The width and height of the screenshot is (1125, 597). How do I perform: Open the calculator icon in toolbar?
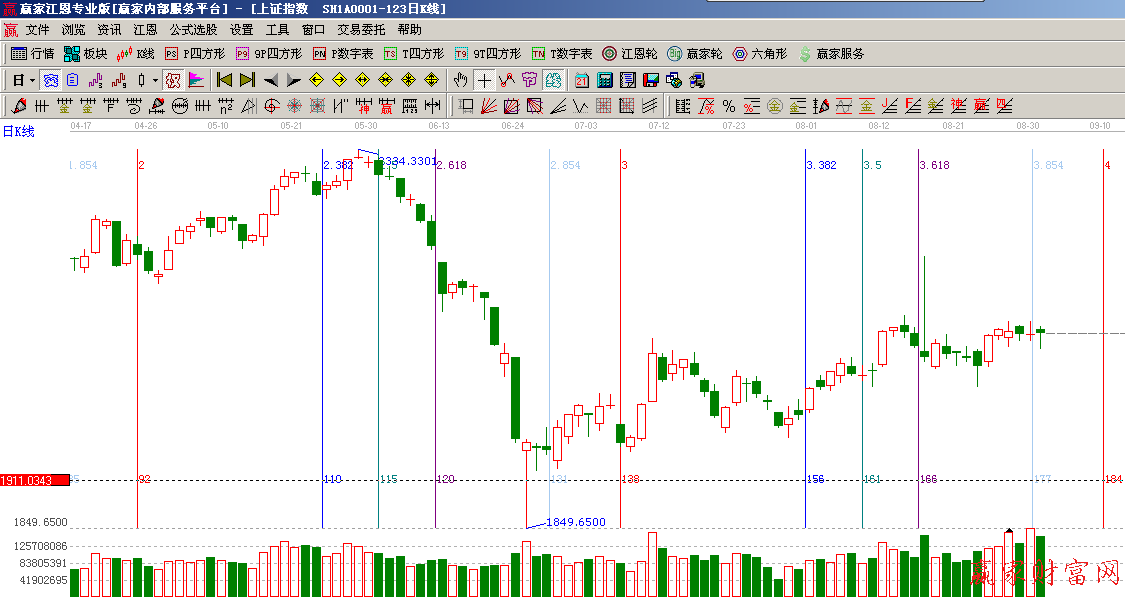point(605,80)
